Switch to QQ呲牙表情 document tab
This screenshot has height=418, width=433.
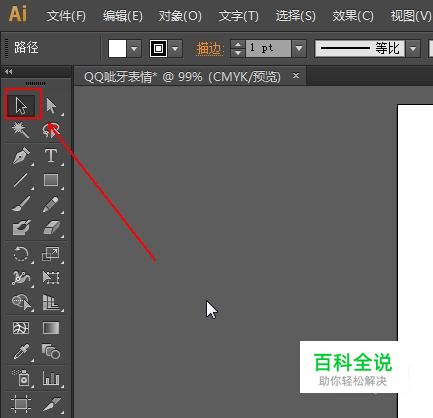click(x=182, y=77)
